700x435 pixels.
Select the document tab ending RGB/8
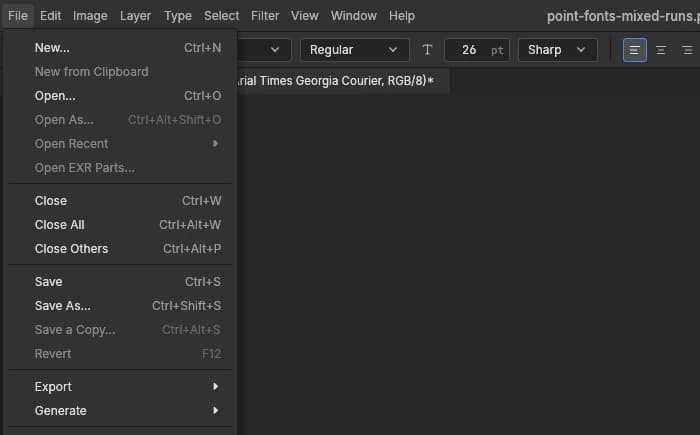[x=342, y=81]
